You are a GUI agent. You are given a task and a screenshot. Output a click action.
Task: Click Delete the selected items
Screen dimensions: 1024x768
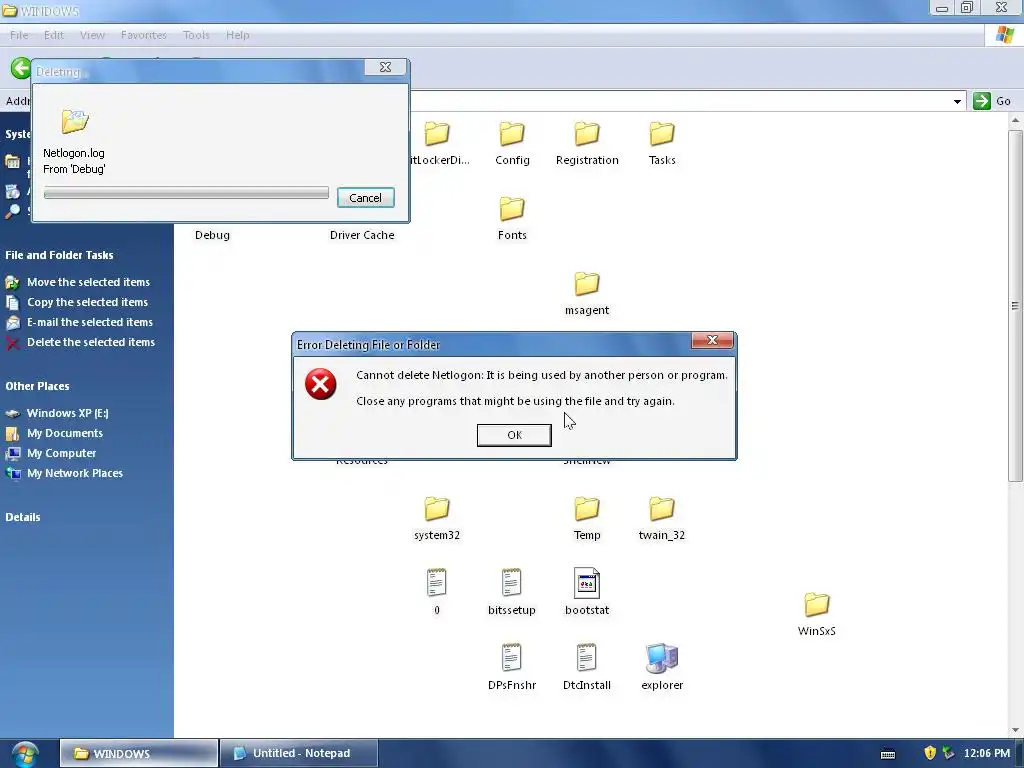[91, 342]
